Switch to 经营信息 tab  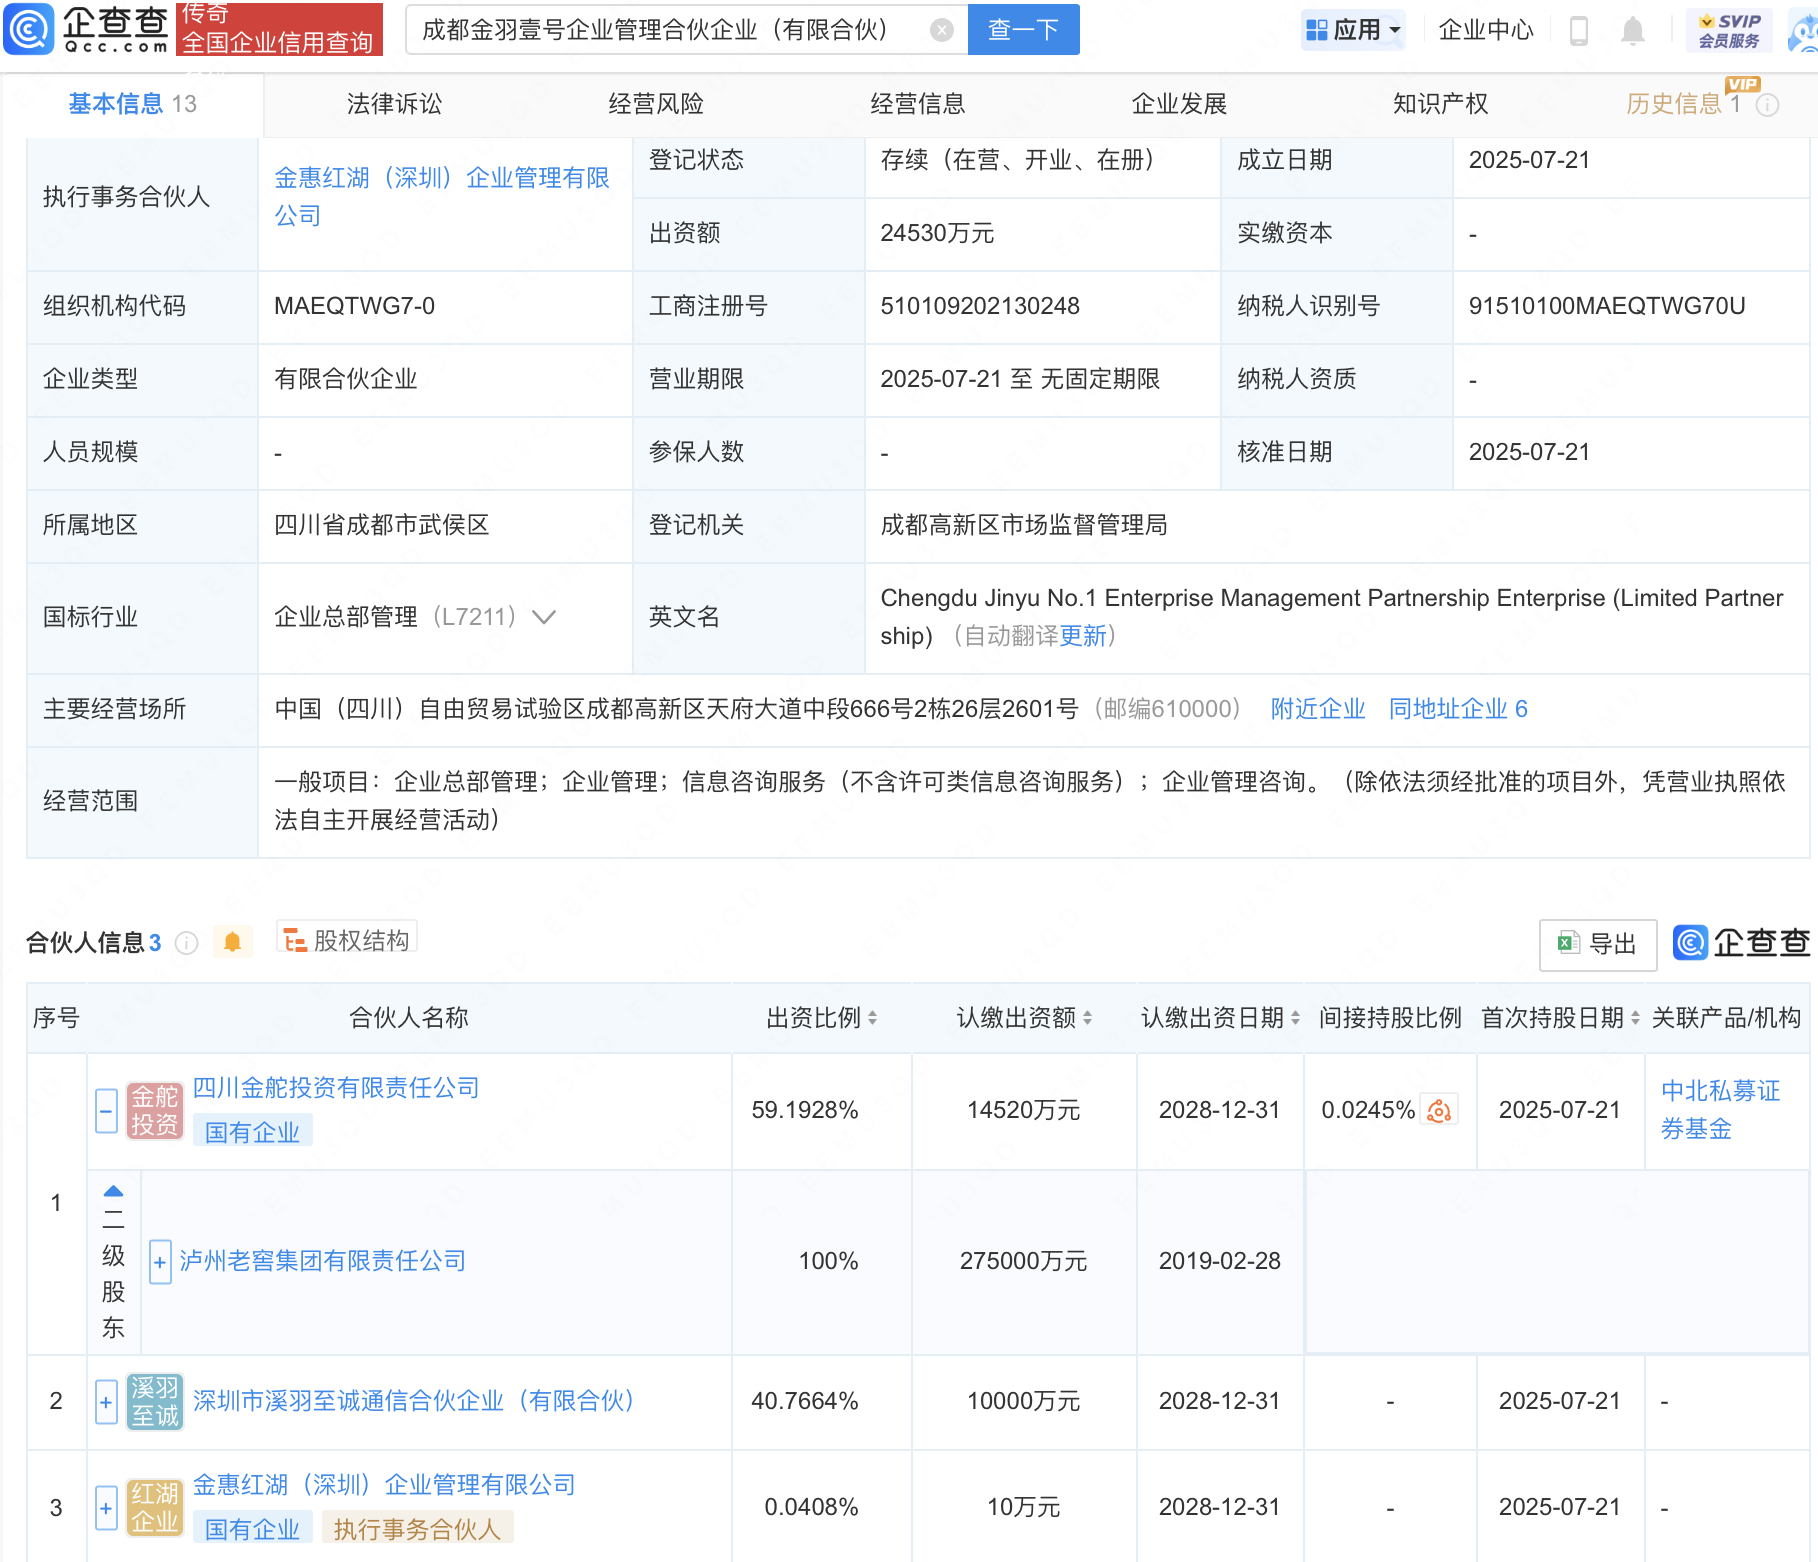point(918,104)
